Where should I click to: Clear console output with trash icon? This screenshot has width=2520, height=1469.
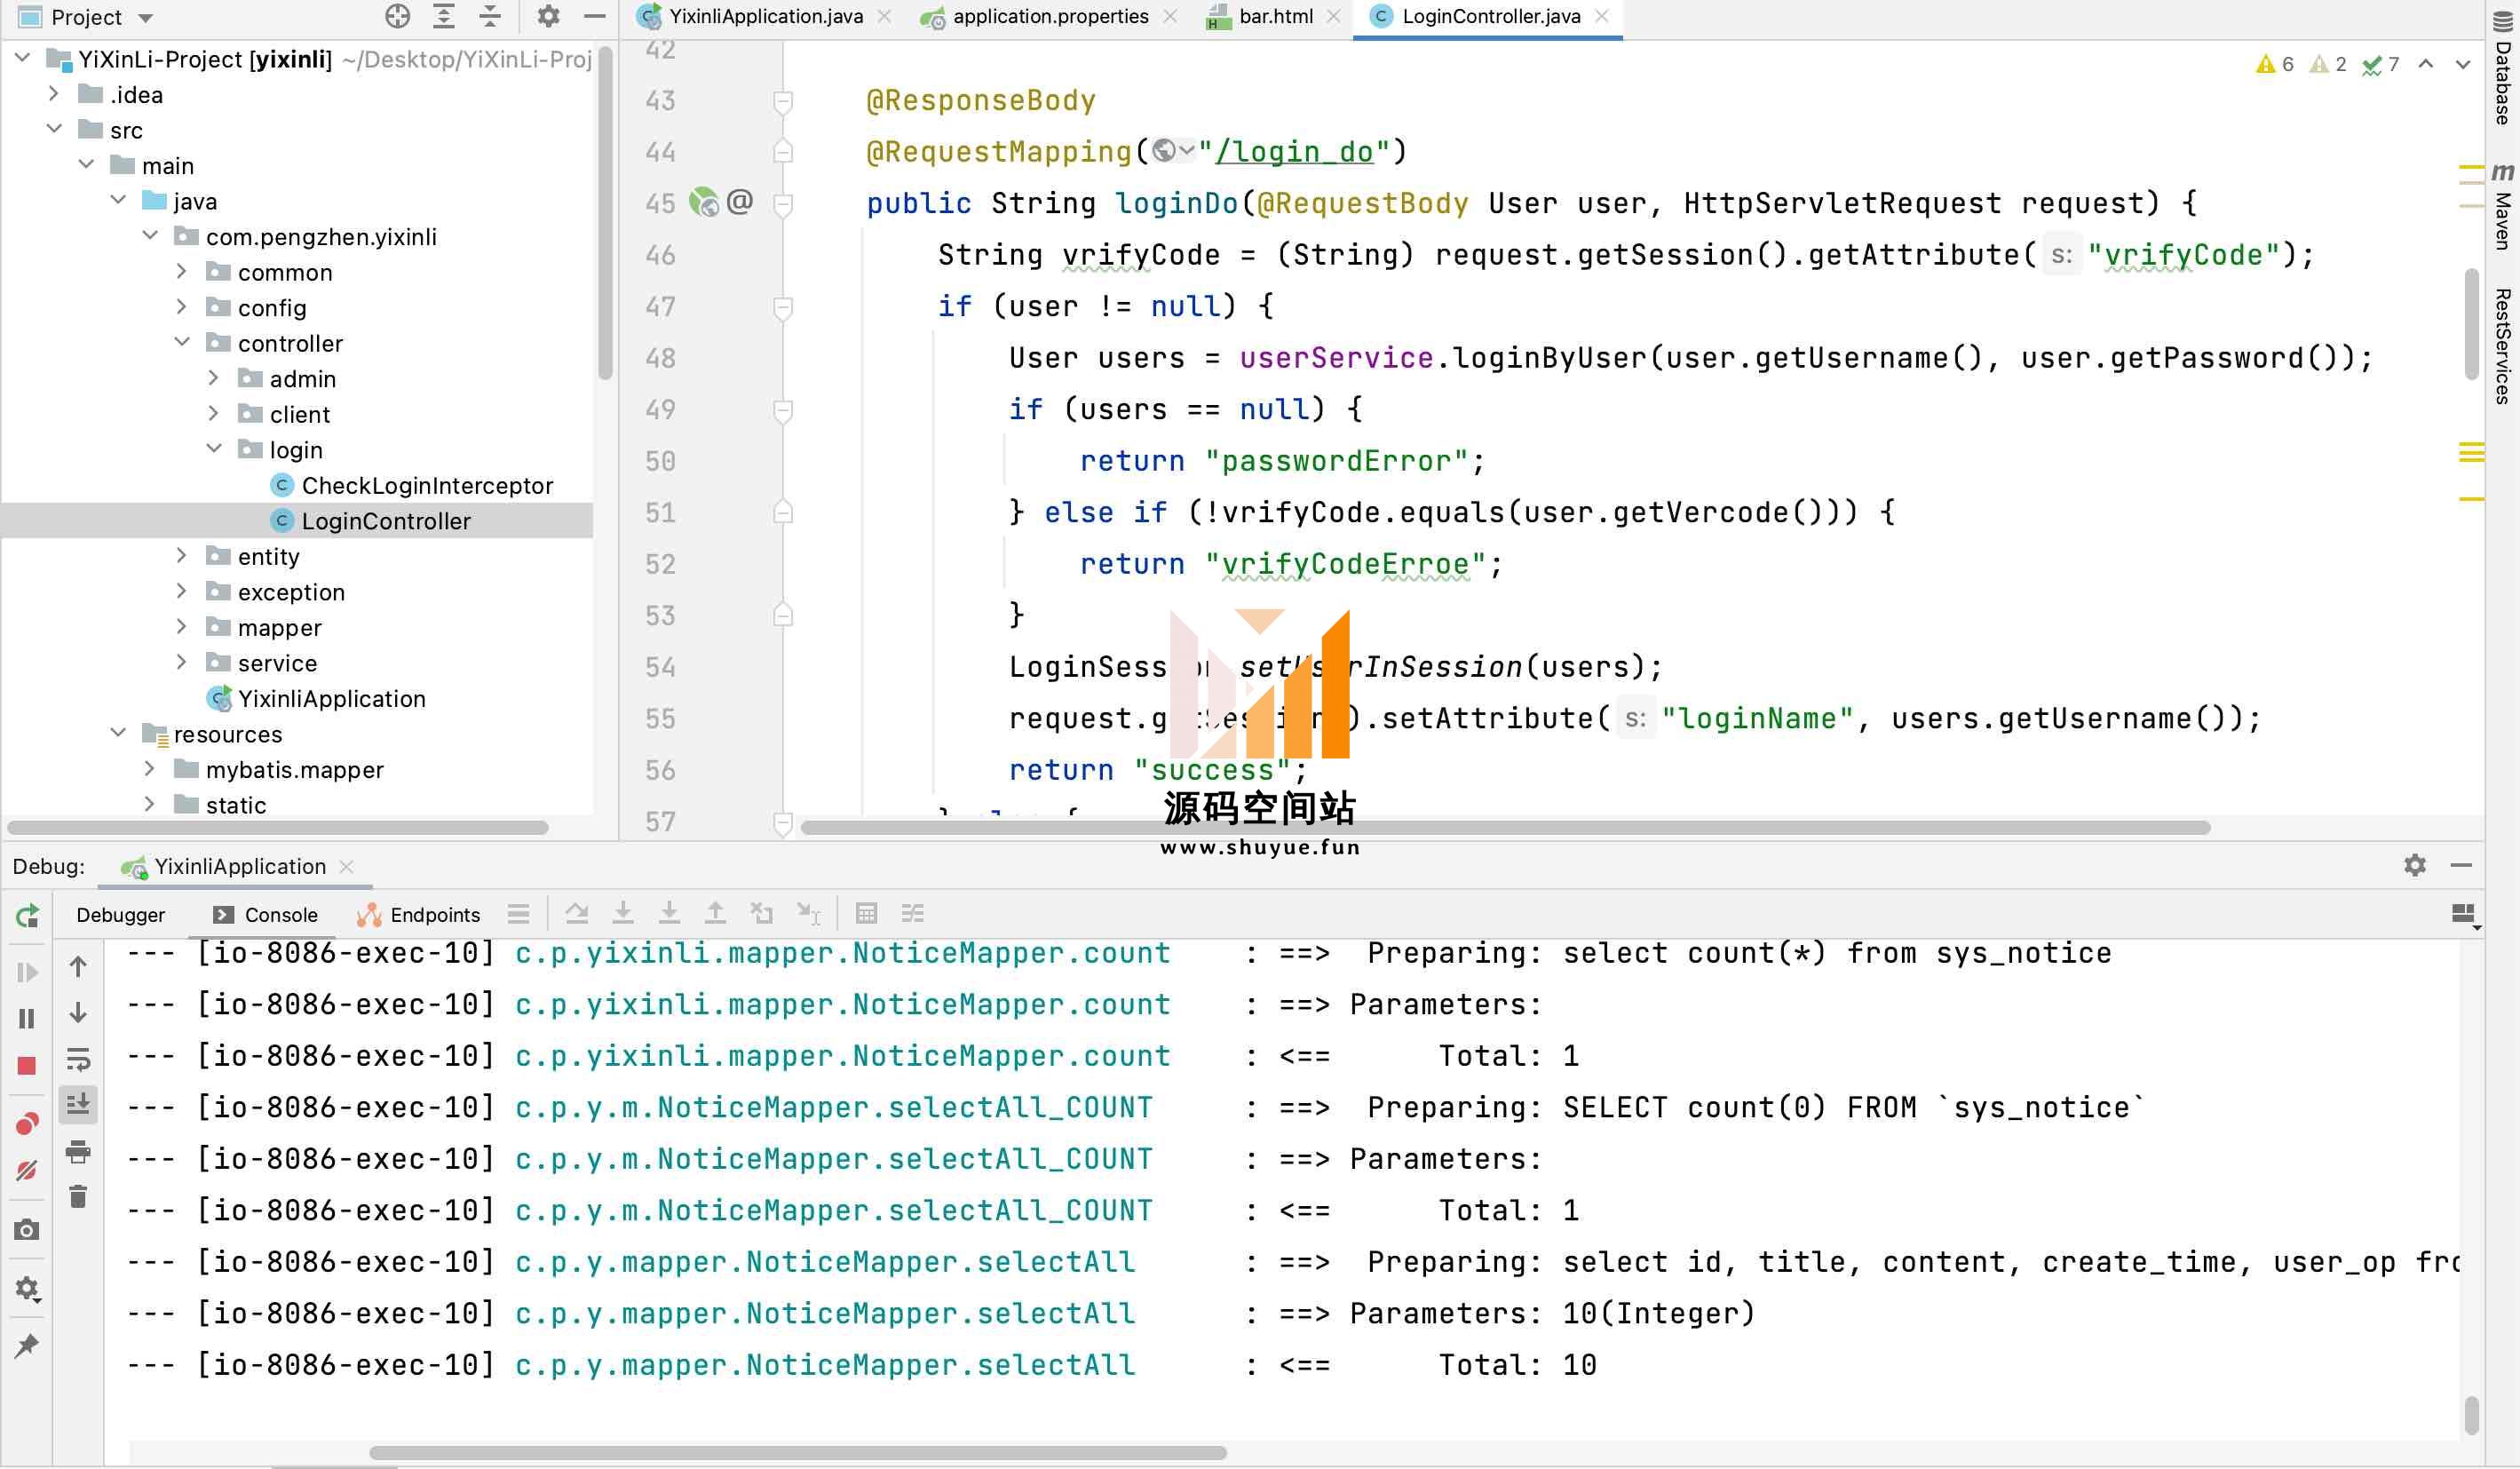78,1196
